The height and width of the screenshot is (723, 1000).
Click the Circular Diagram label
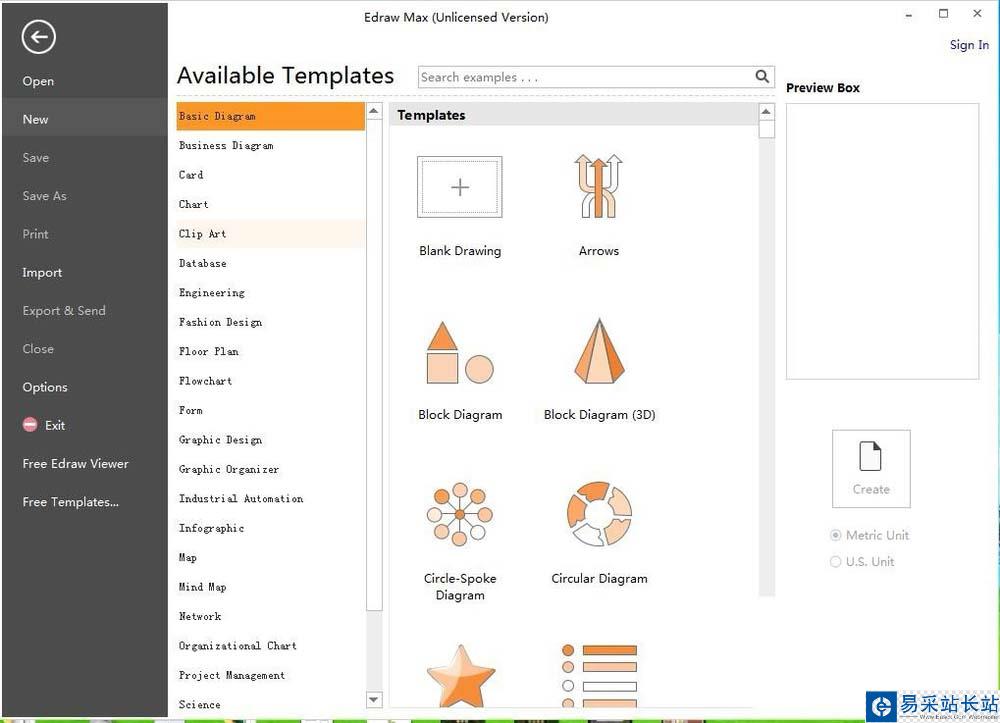pyautogui.click(x=599, y=578)
